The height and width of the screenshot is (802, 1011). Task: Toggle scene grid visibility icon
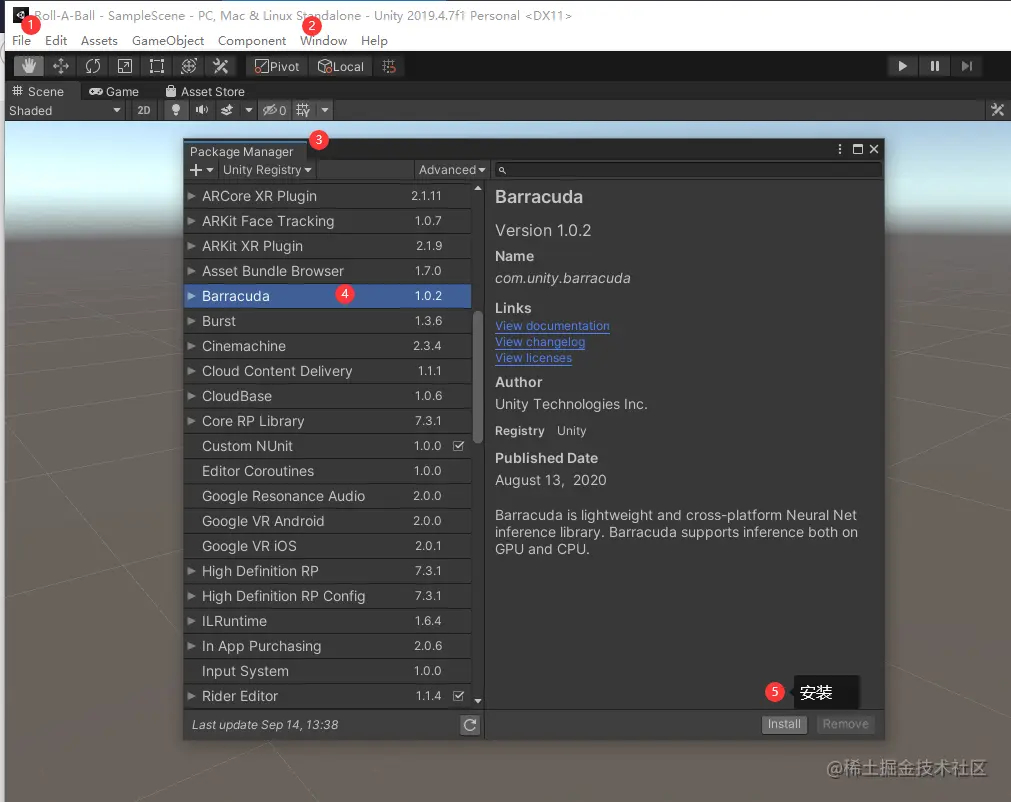pyautogui.click(x=303, y=110)
